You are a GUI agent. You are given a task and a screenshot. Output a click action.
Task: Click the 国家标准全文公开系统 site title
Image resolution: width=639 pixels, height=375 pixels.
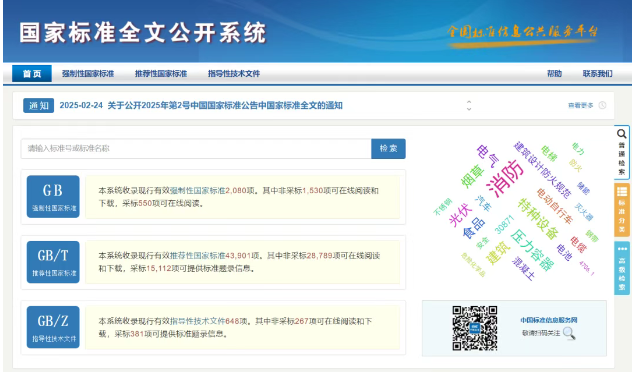click(x=143, y=33)
